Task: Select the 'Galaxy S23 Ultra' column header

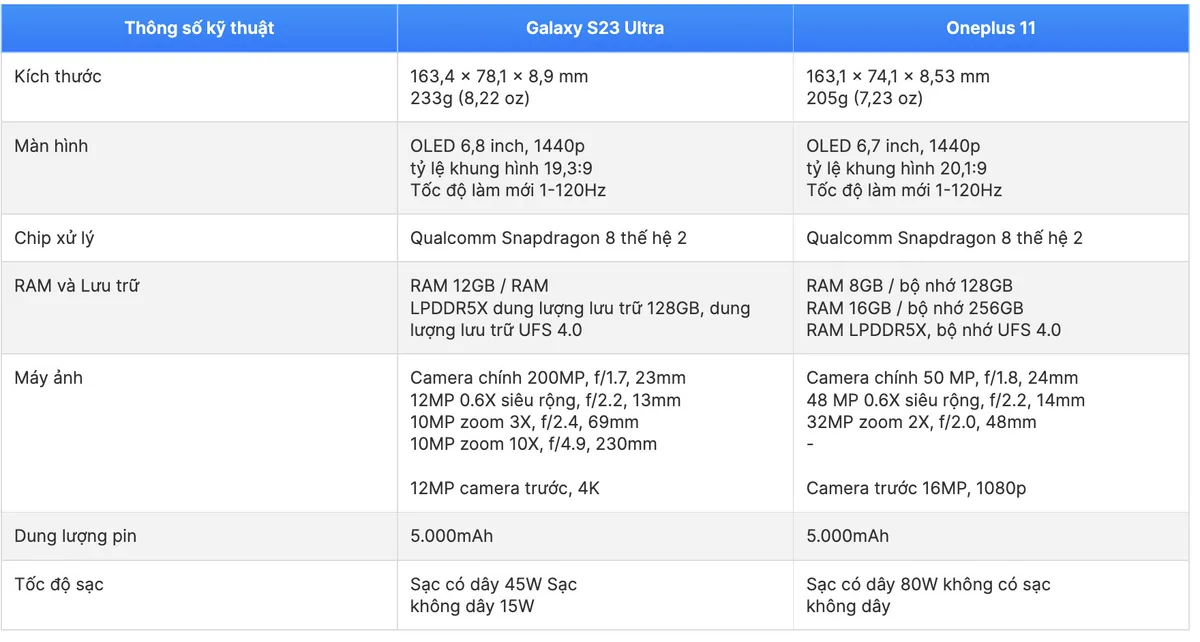Action: (x=595, y=28)
